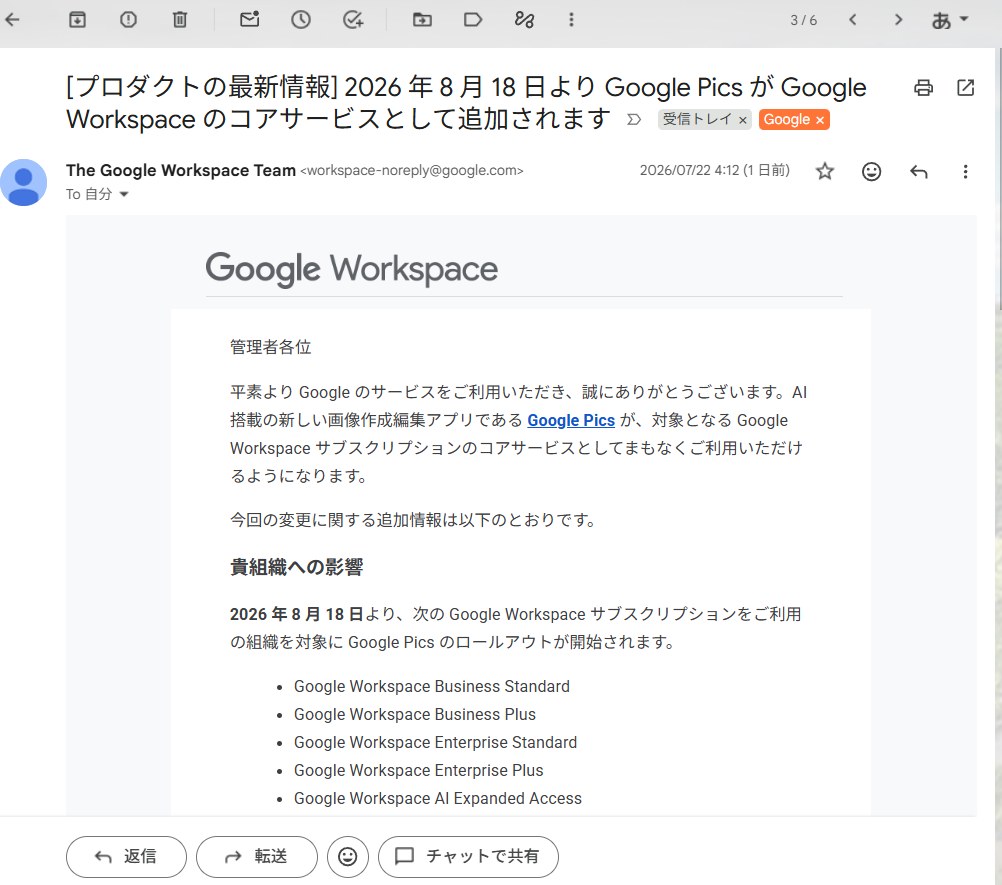Viewport: 1002px width, 885px height.
Task: Click the orange Google label chip
Action: point(787,119)
